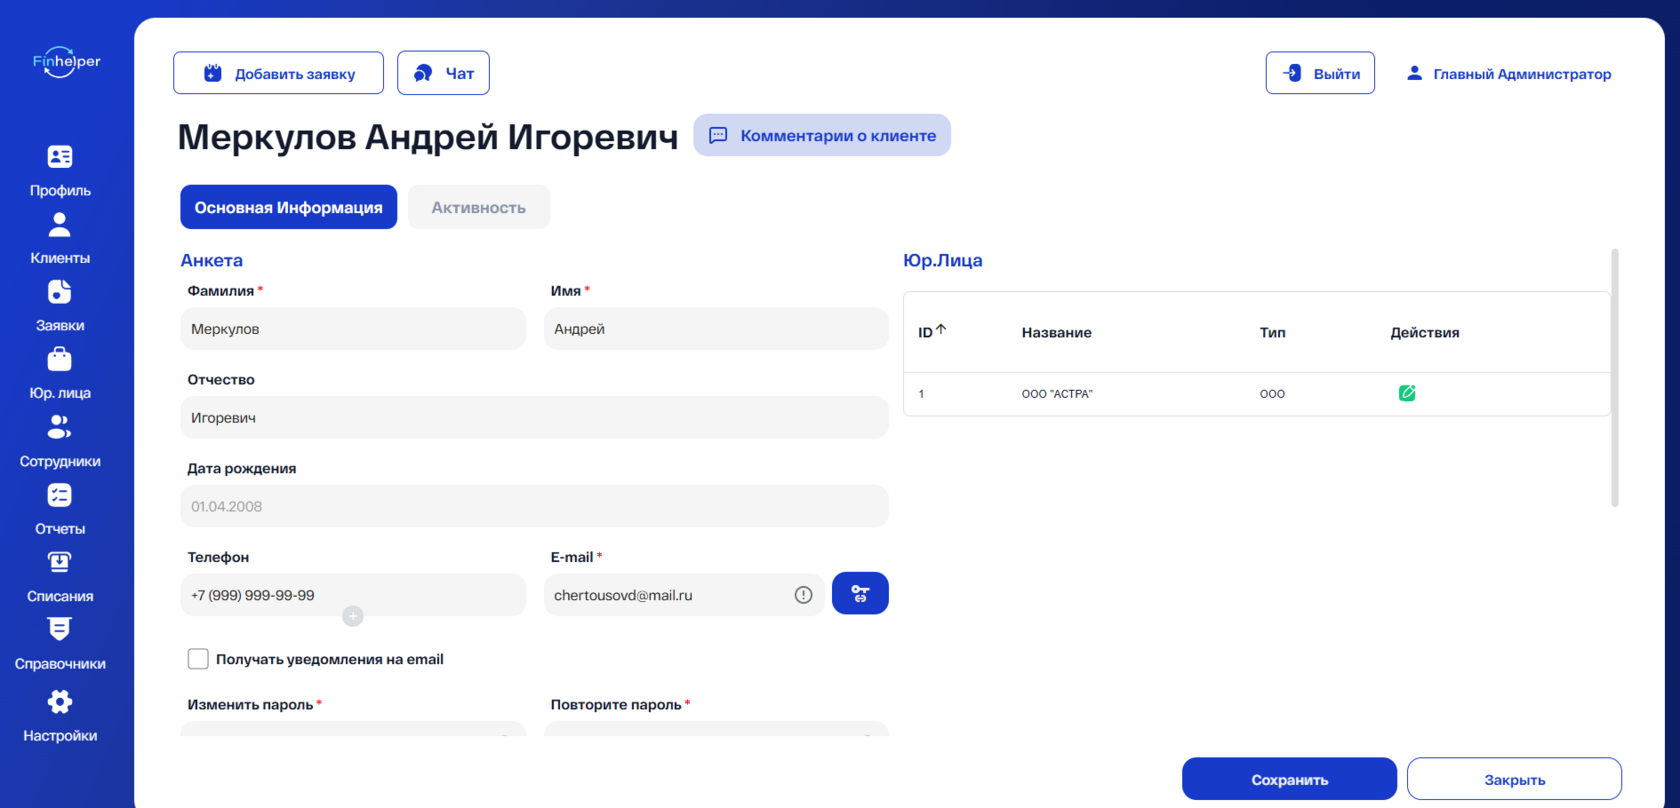The image size is (1680, 808).
Task: Click the vertical scrollbar of Юр.Лица panel
Action: coord(1615,378)
